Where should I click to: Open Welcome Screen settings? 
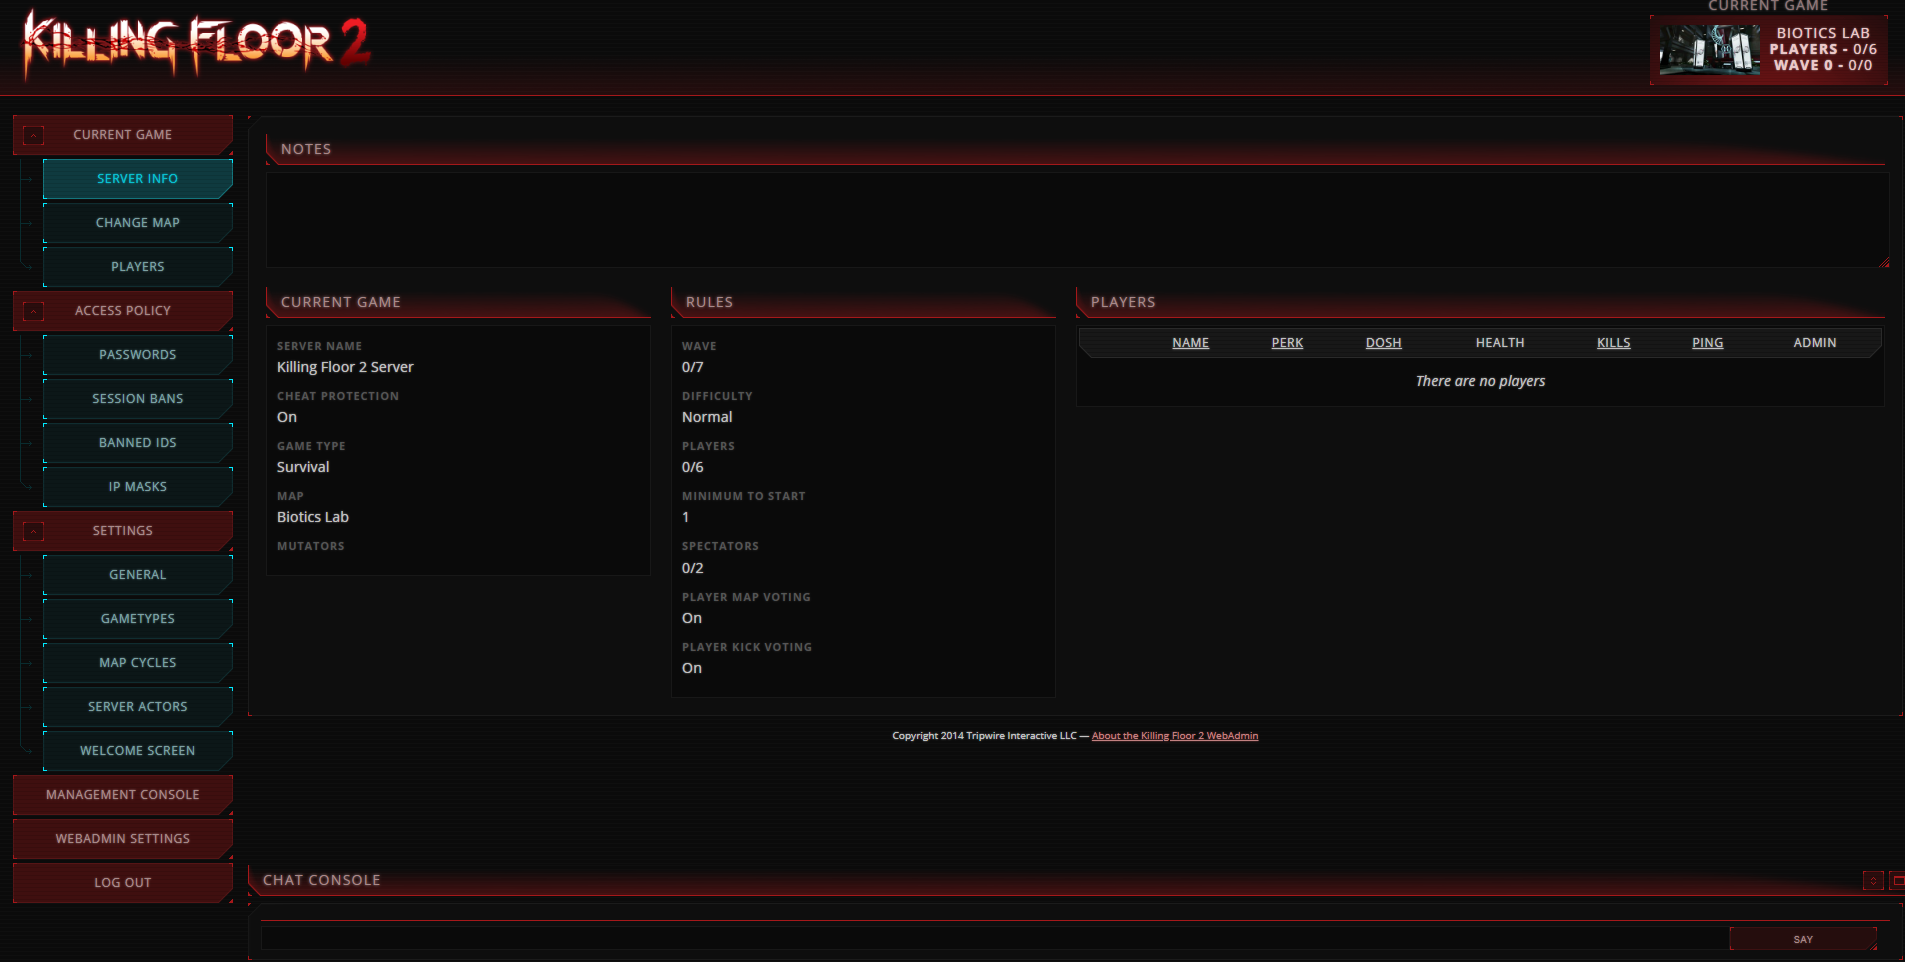[x=138, y=751]
